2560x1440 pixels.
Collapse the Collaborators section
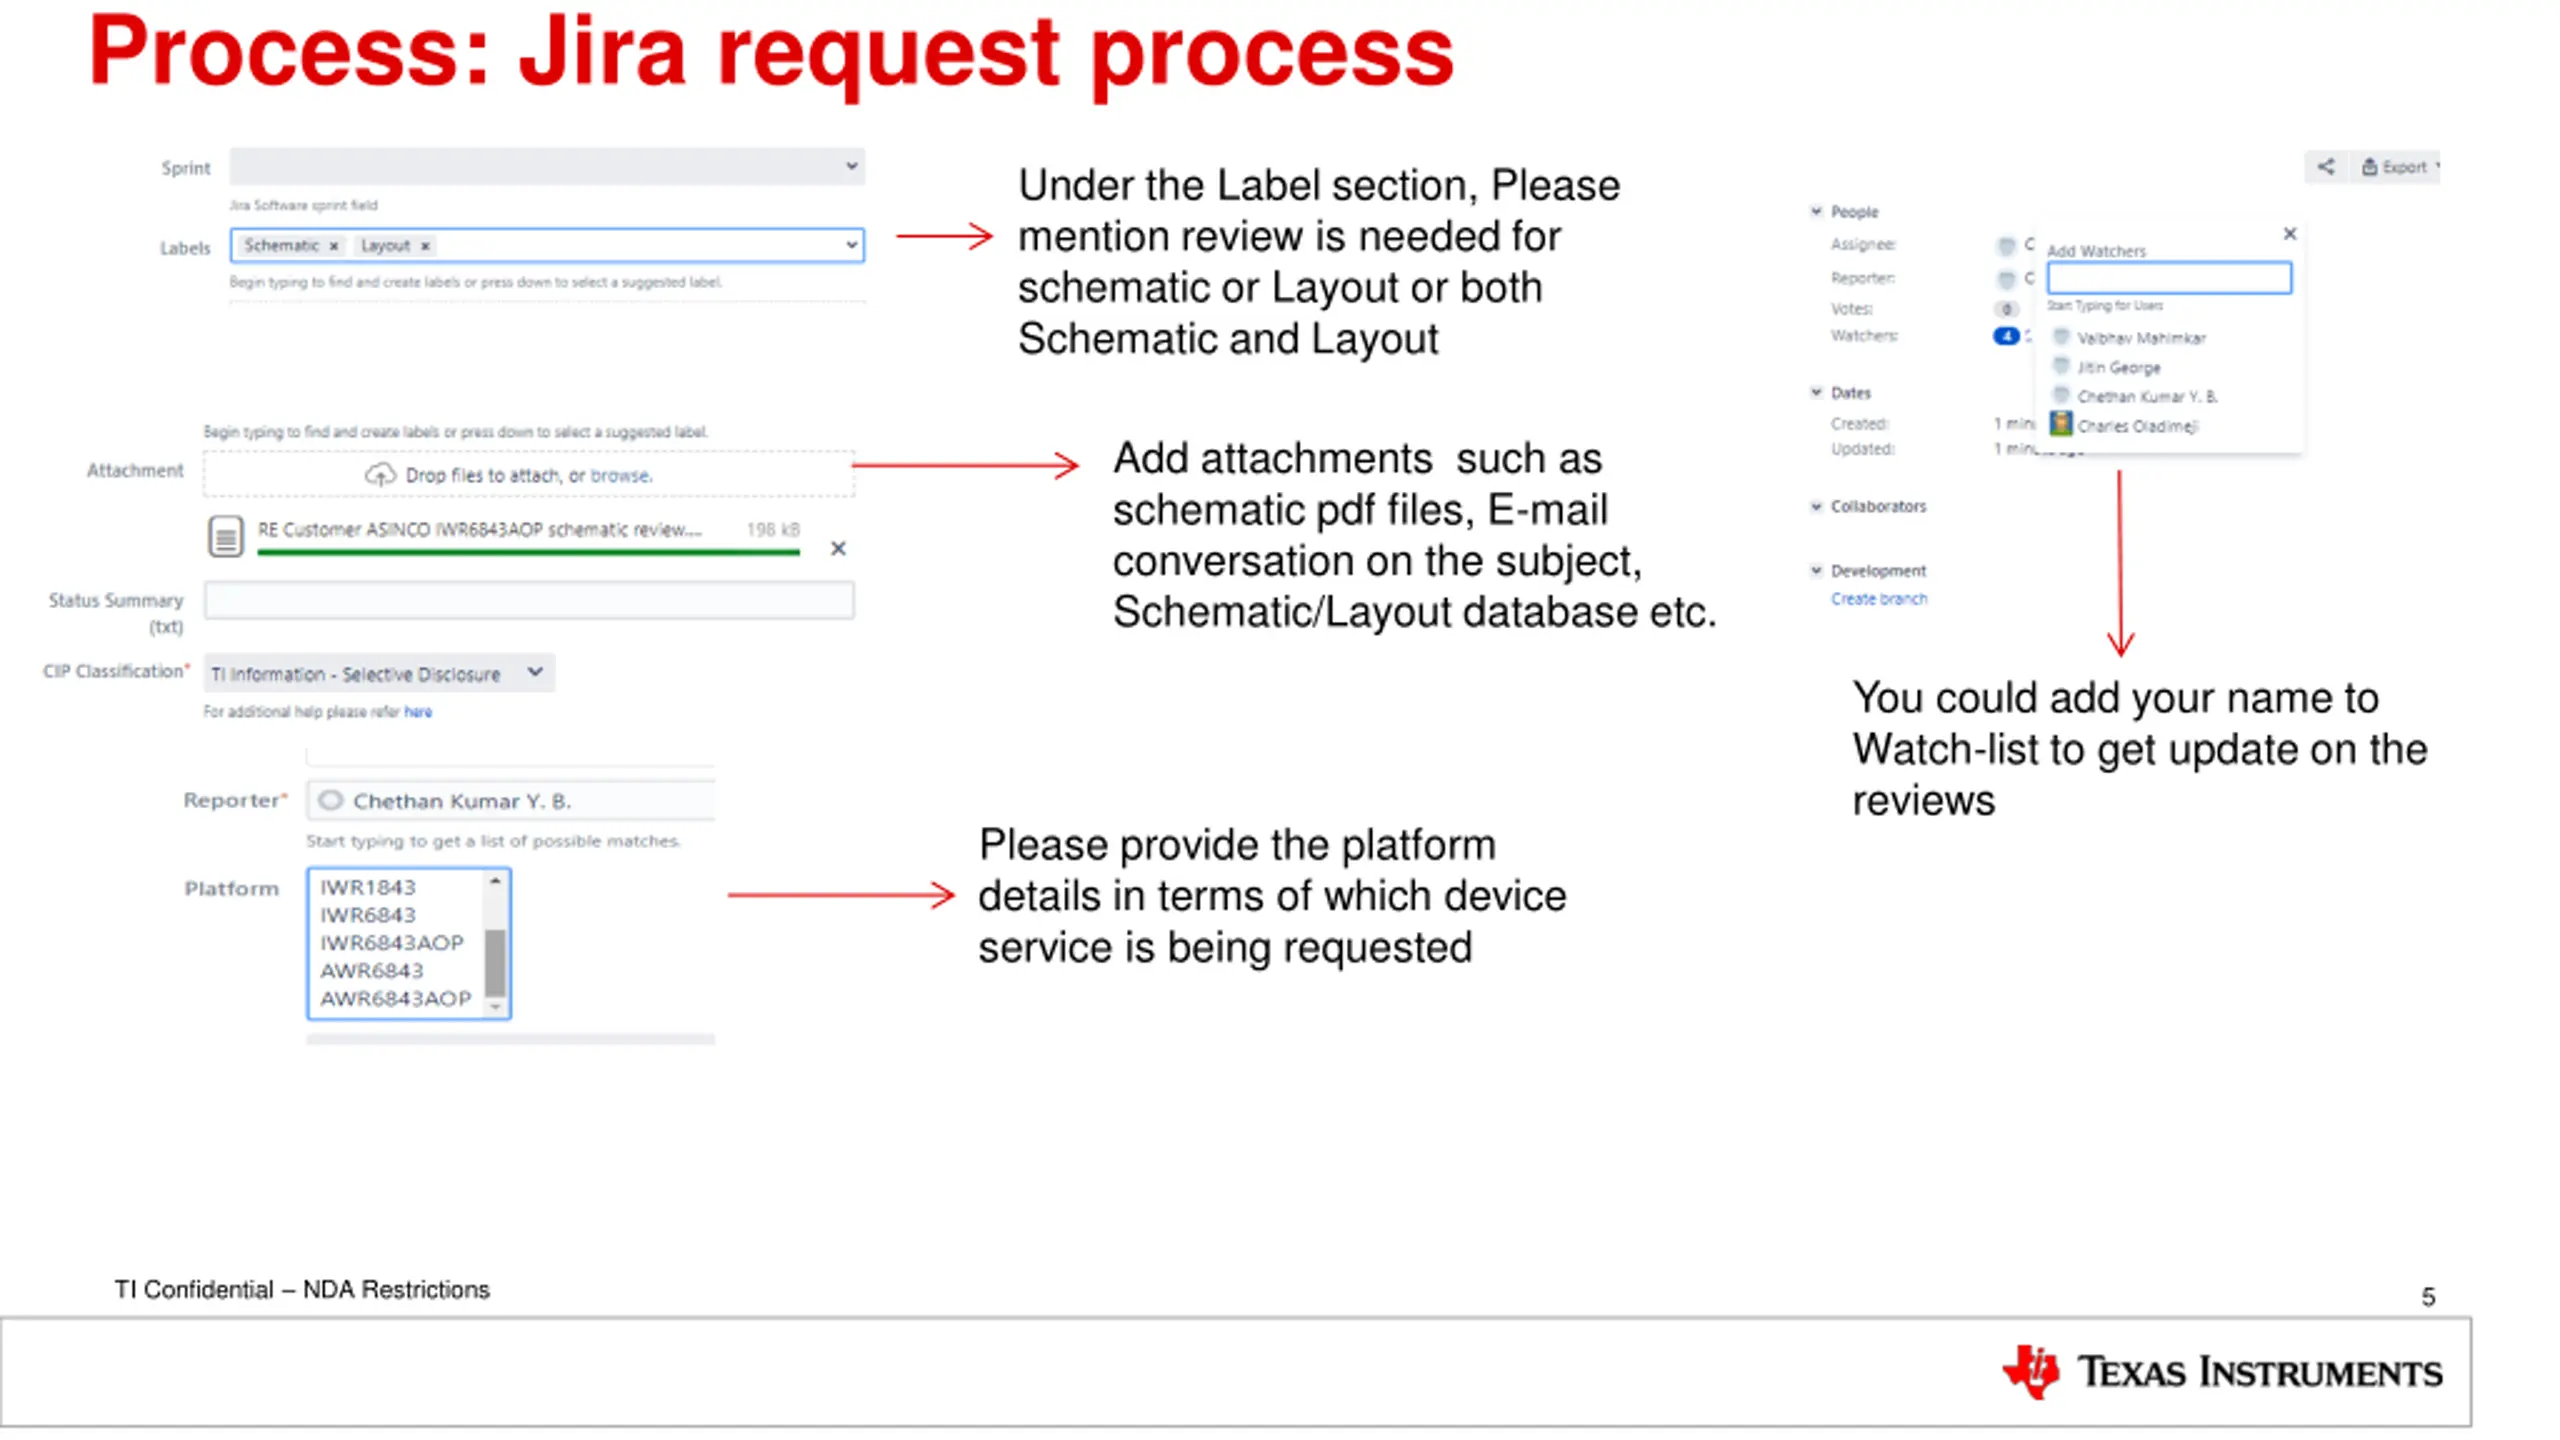pyautogui.click(x=1816, y=506)
